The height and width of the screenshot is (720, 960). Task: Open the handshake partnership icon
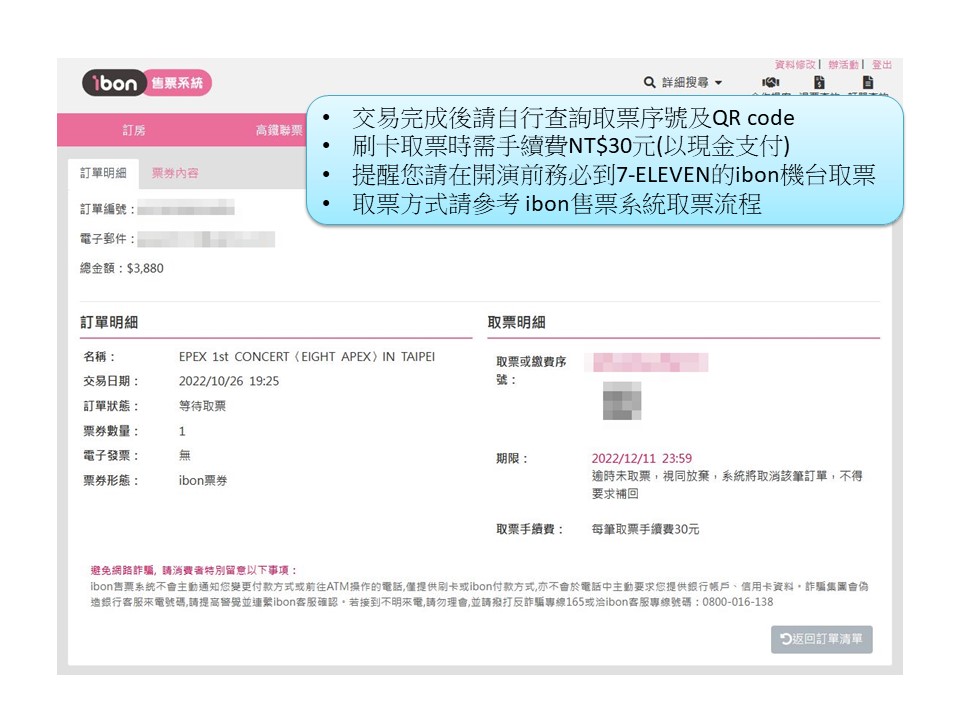click(x=770, y=82)
